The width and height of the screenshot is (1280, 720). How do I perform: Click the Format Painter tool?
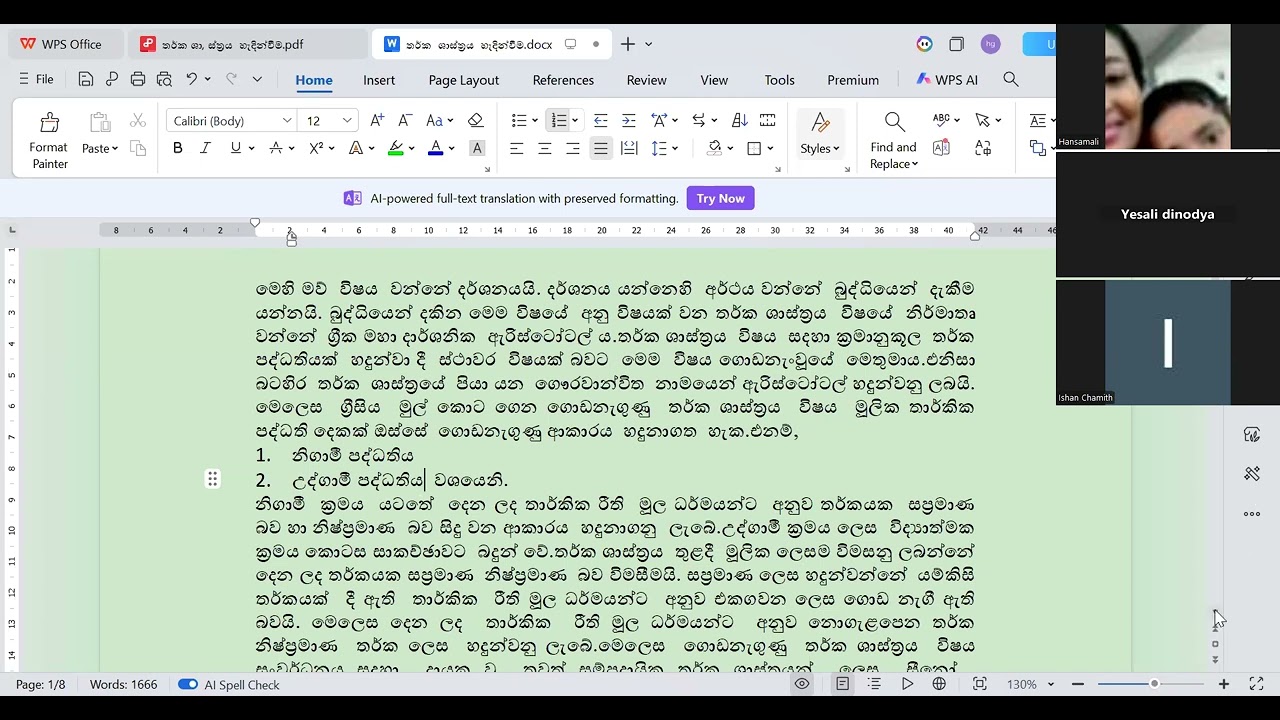pyautogui.click(x=48, y=140)
